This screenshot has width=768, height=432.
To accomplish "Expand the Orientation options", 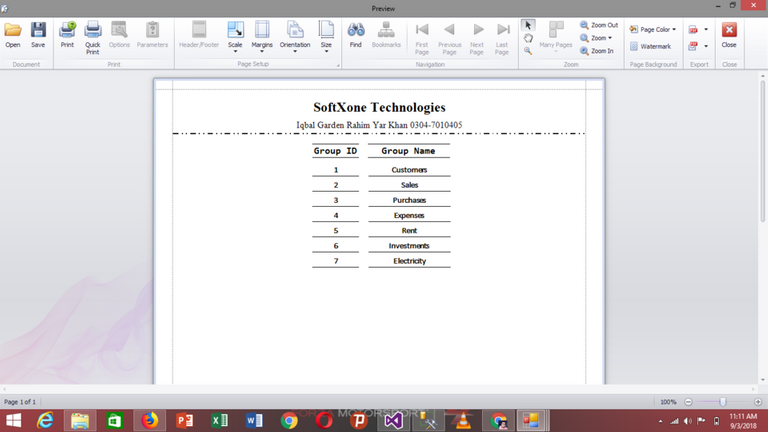I will tap(295, 36).
